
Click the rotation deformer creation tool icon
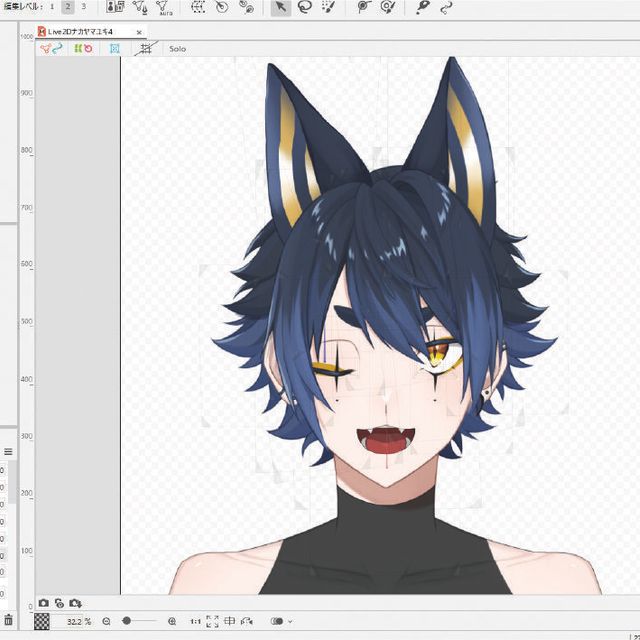pyautogui.click(x=246, y=7)
